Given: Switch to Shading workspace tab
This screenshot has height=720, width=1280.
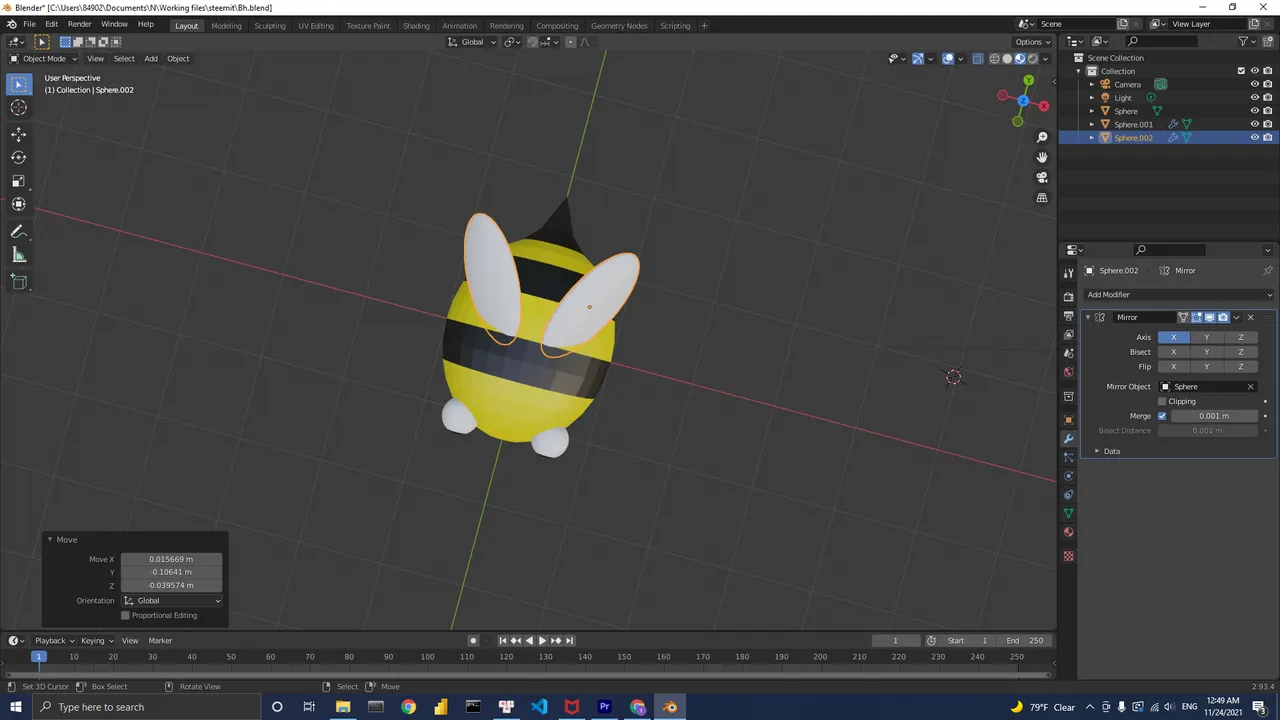Looking at the screenshot, I should [x=416, y=25].
